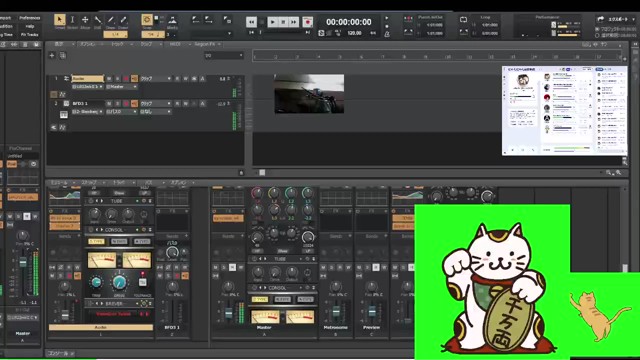
Task: Open track 1 edit filter クリップ dropdown
Action: (x=156, y=79)
